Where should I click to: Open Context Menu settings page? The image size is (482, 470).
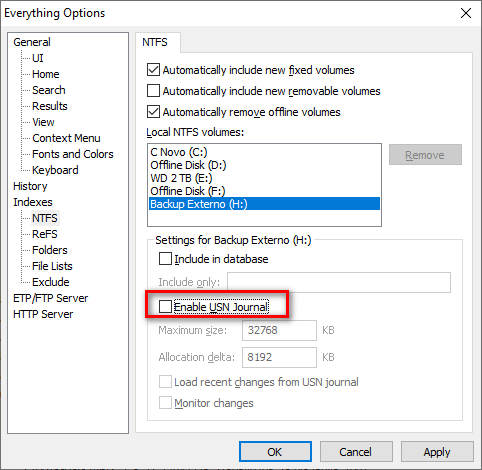pos(66,138)
